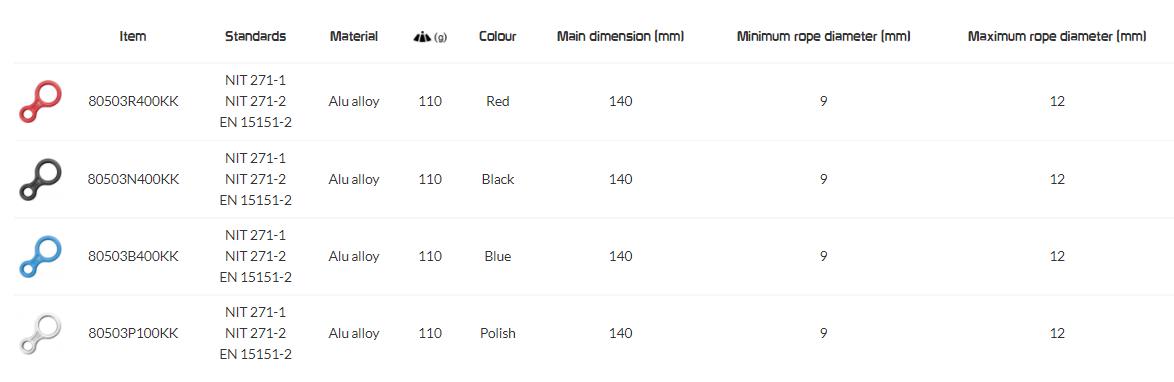Click the red figure-eight descender image

click(x=40, y=102)
